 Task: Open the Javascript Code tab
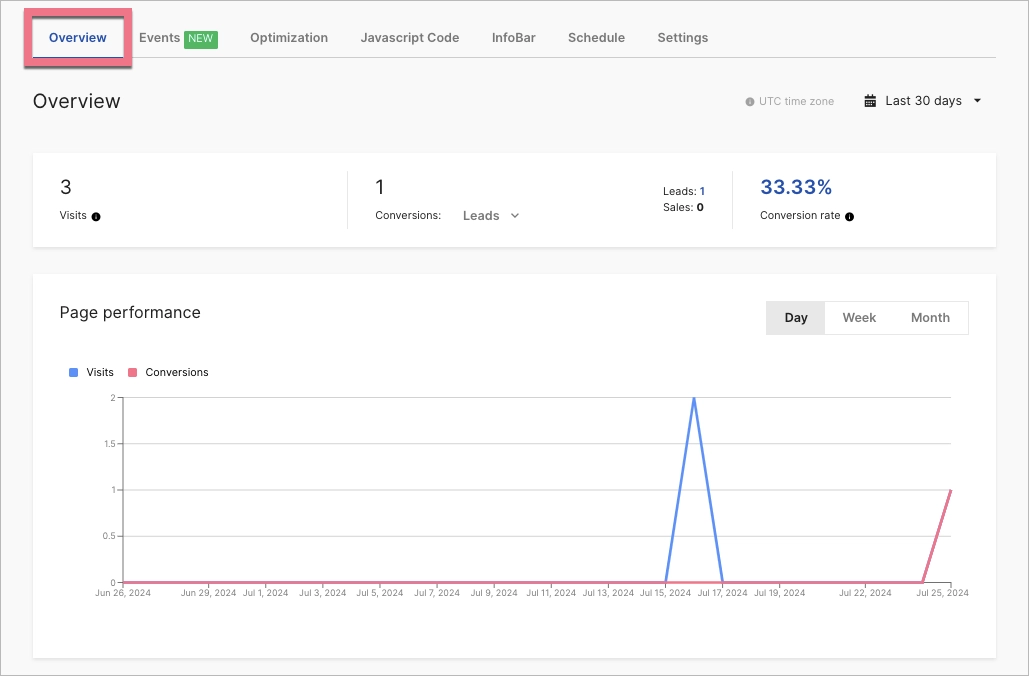[x=409, y=38]
